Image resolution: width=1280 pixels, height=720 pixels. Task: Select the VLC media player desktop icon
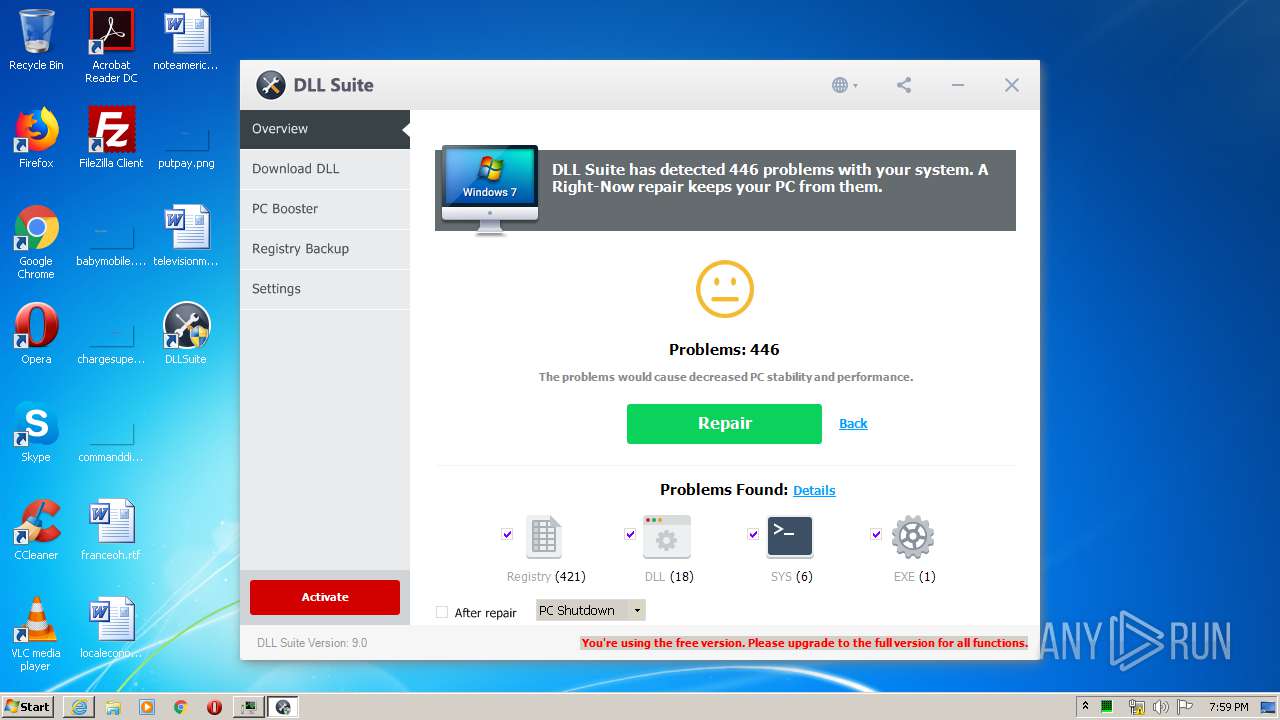(x=36, y=634)
